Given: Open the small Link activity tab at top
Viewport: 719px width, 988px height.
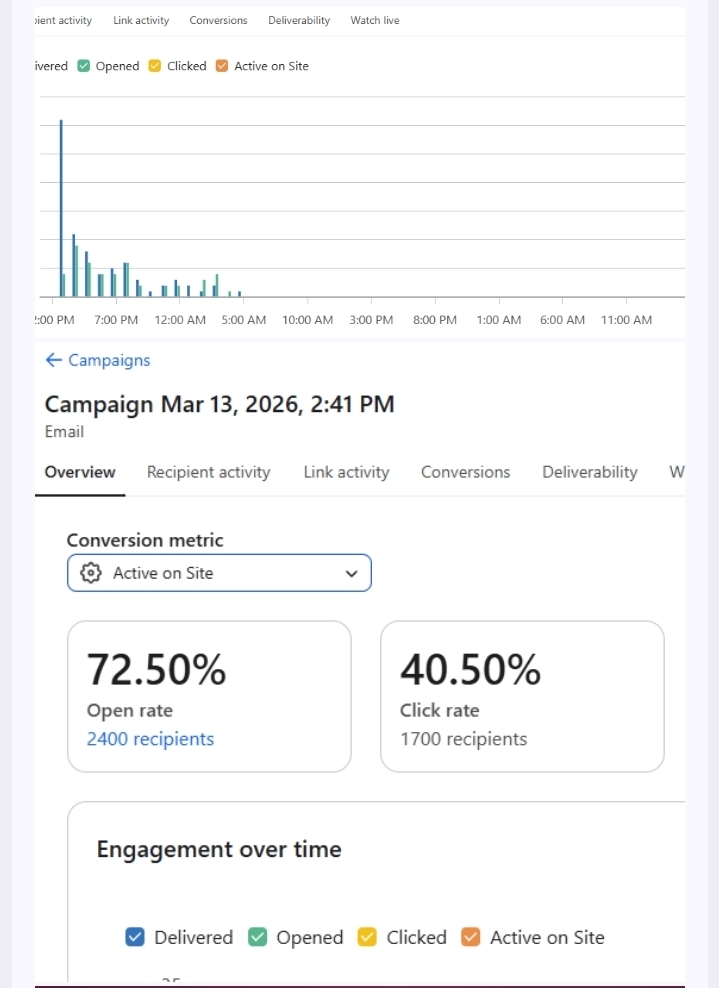Looking at the screenshot, I should pos(141,20).
